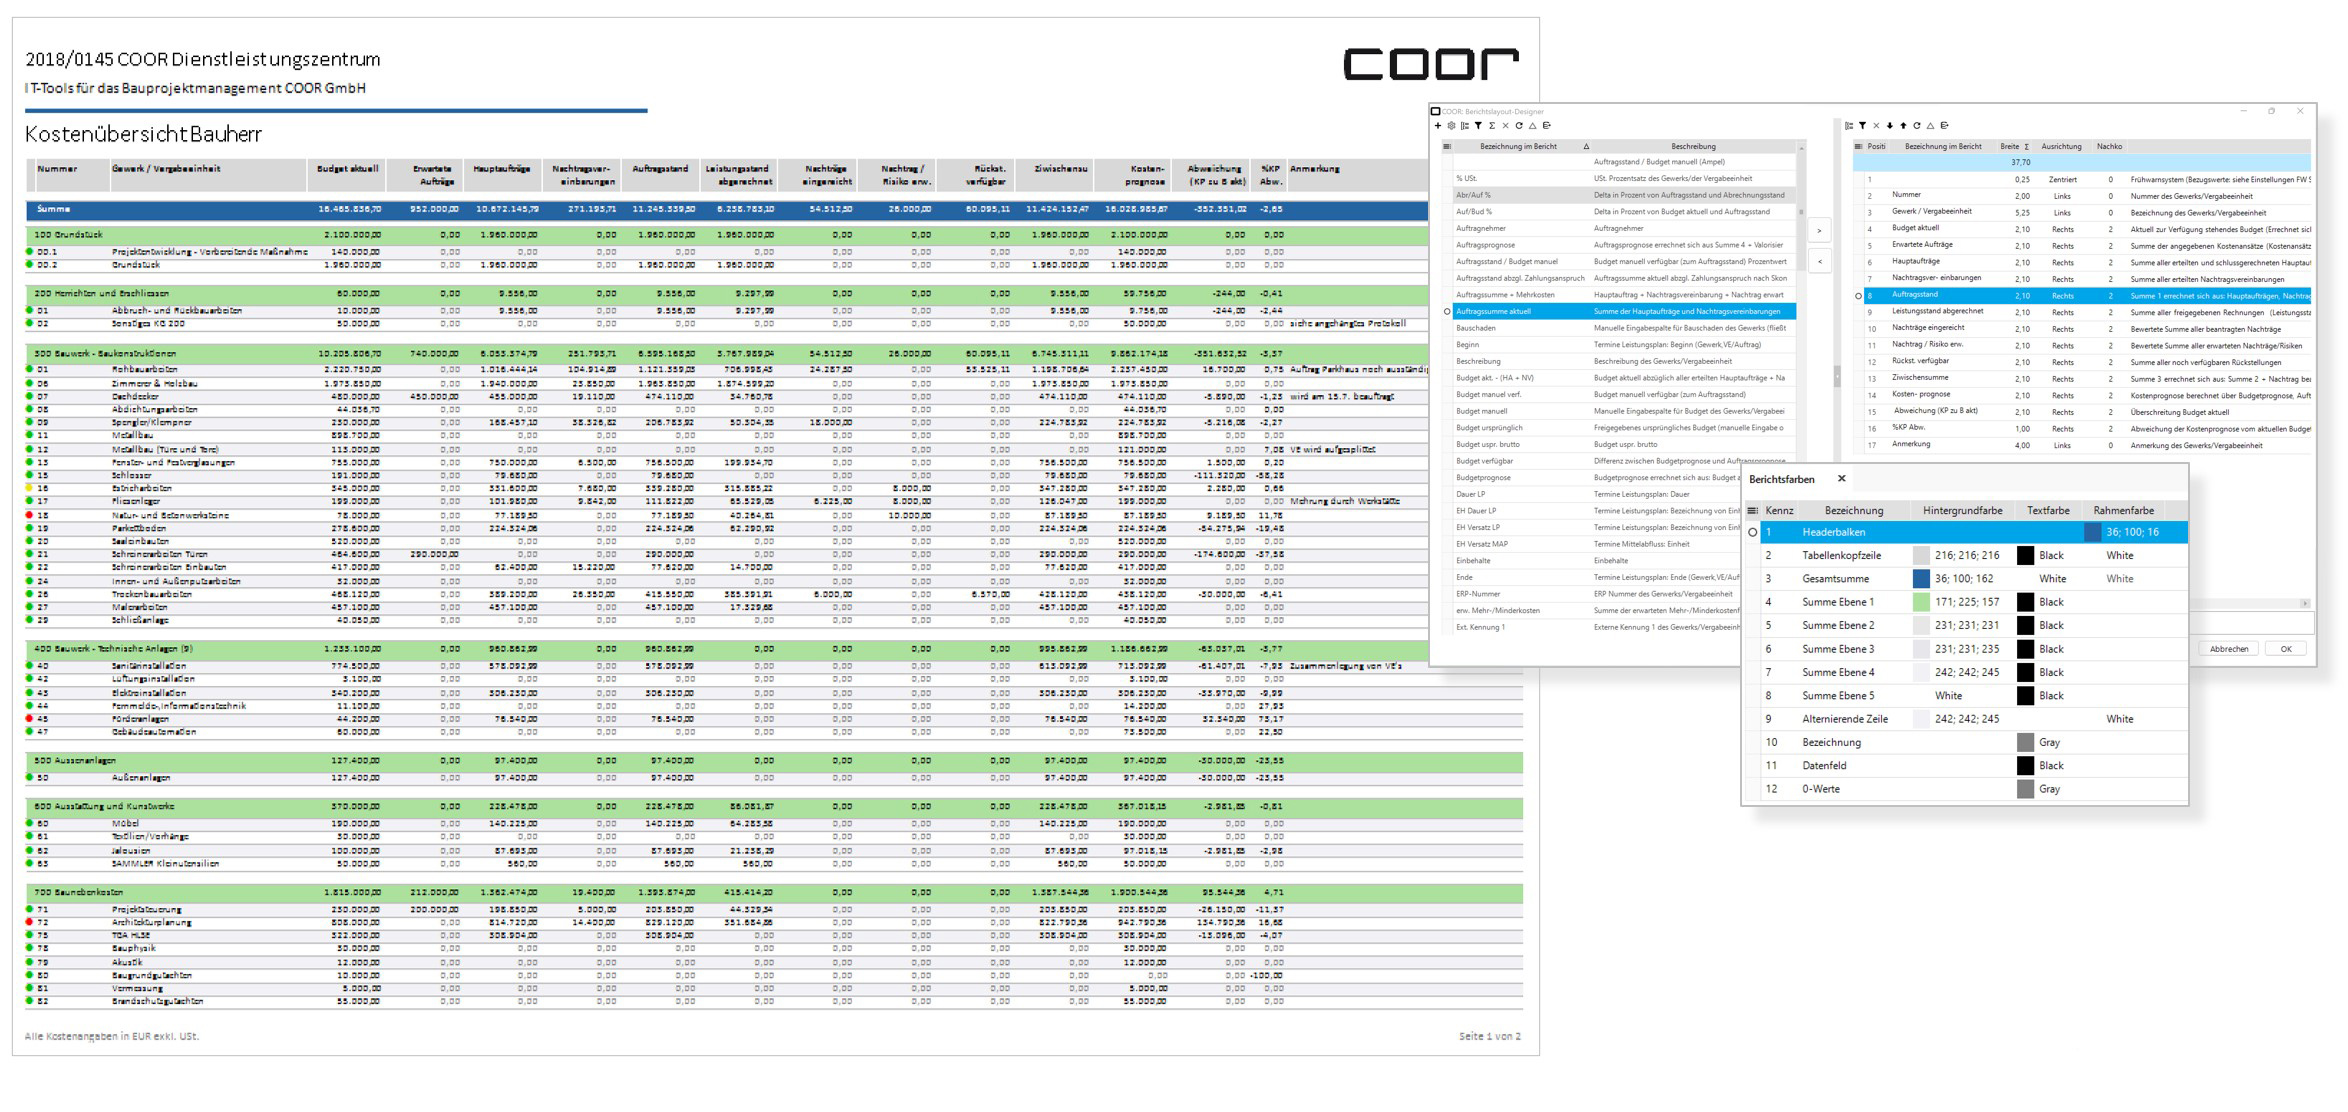Click the export icon in right designer toolbar

click(1944, 126)
